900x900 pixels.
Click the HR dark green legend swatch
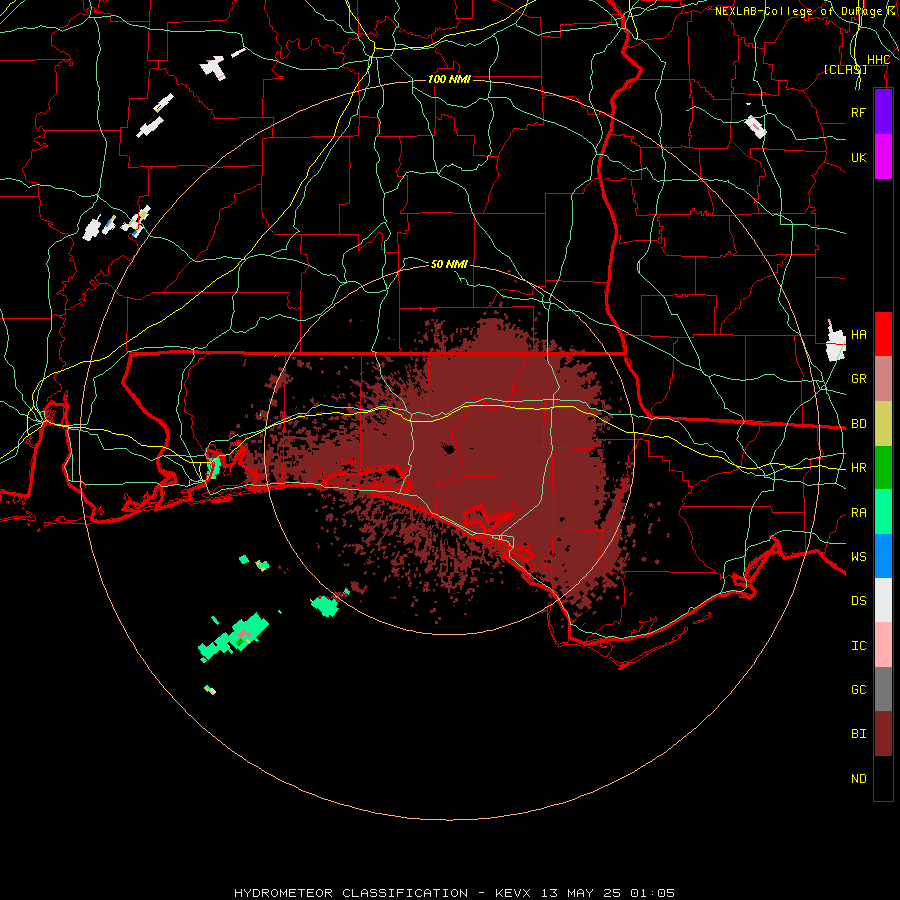tap(883, 467)
